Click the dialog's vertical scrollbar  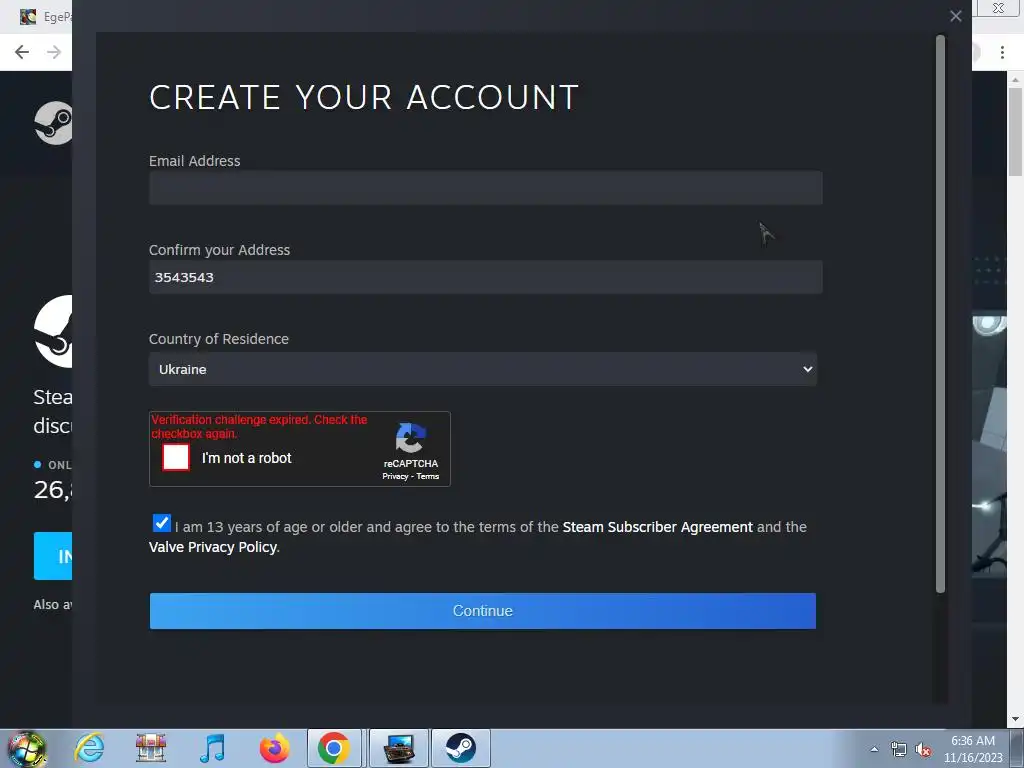(940, 313)
